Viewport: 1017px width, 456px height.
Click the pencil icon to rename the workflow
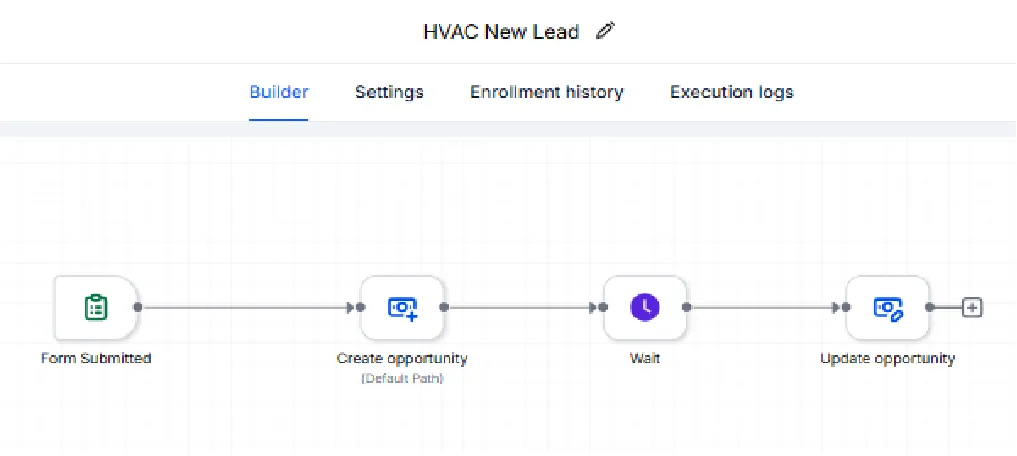(605, 31)
